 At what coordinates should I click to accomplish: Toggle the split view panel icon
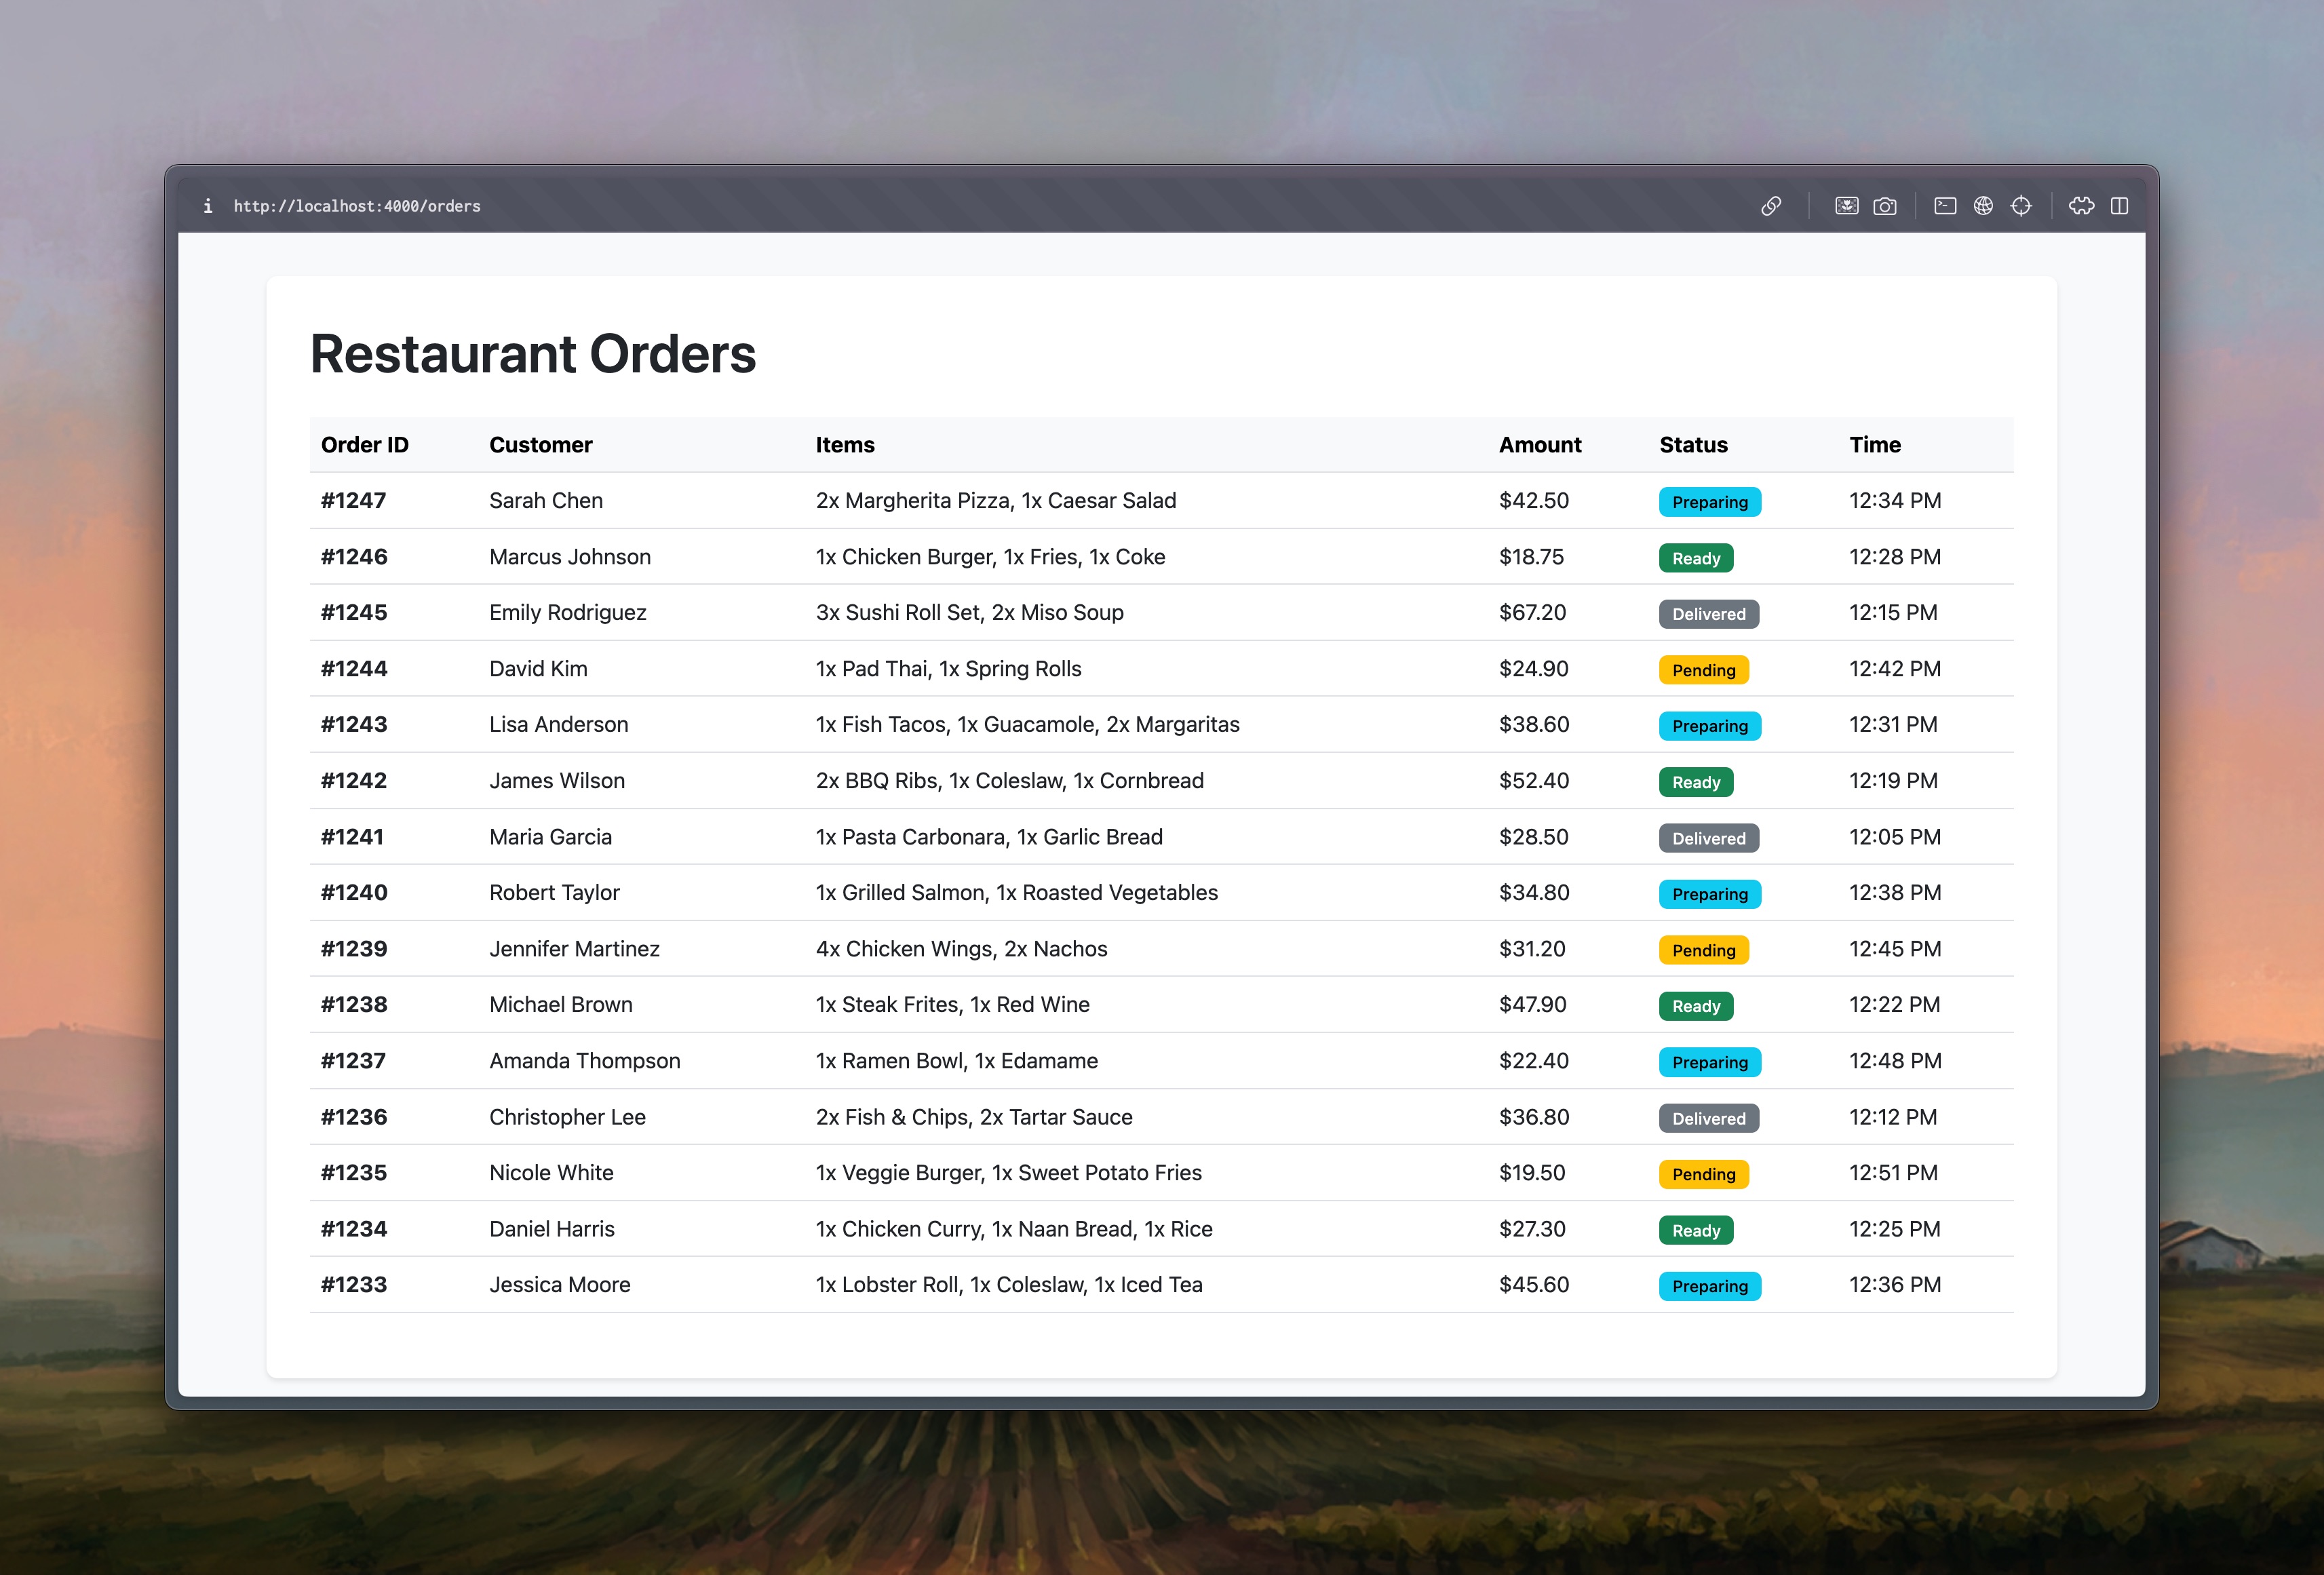(2119, 206)
